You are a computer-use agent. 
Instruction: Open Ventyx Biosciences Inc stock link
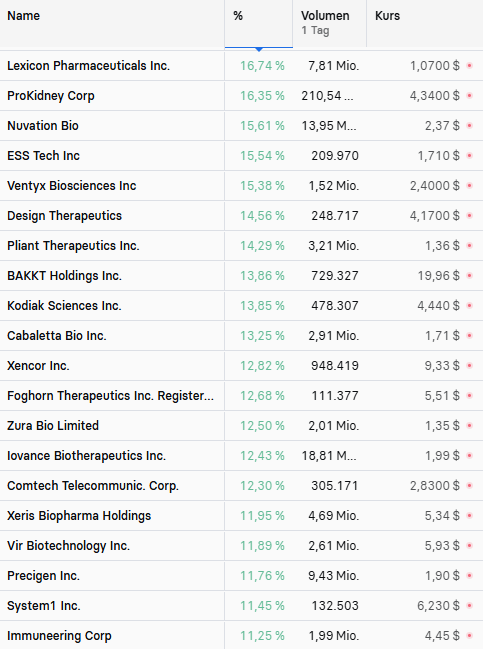click(x=72, y=185)
